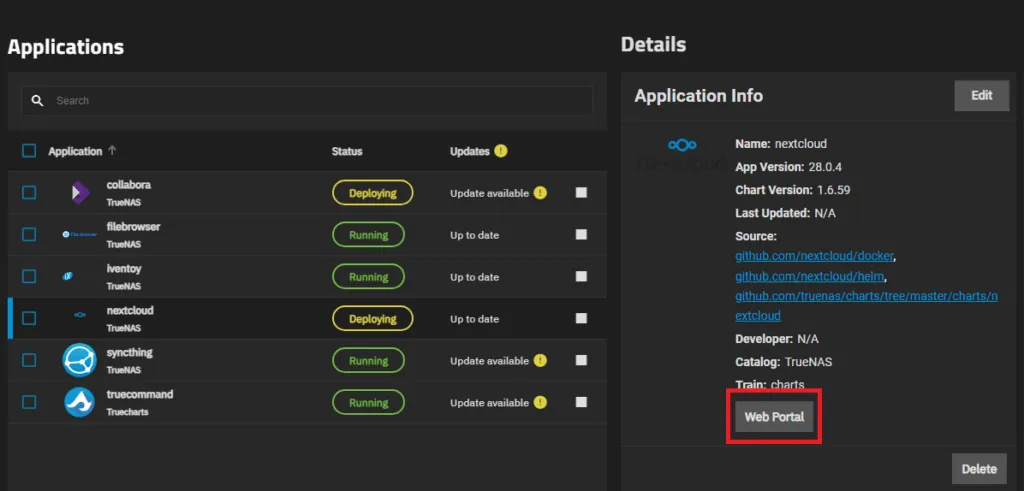Open the github.com/nextcloud/helm link

pyautogui.click(x=809, y=276)
